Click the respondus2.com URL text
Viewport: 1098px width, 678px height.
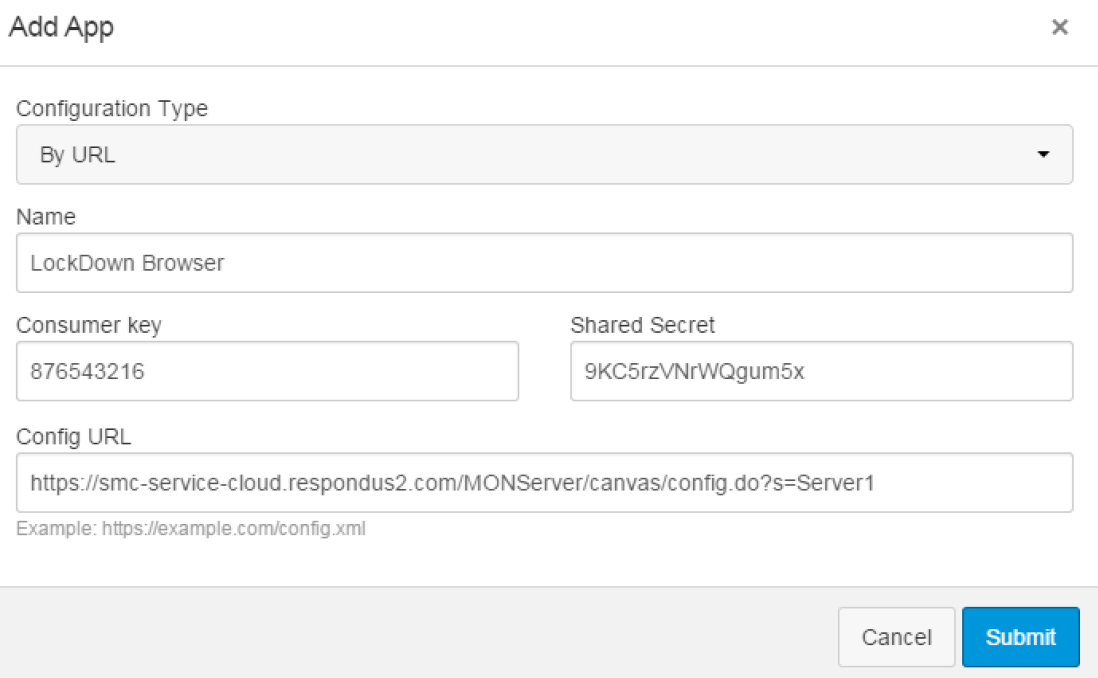(x=452, y=483)
